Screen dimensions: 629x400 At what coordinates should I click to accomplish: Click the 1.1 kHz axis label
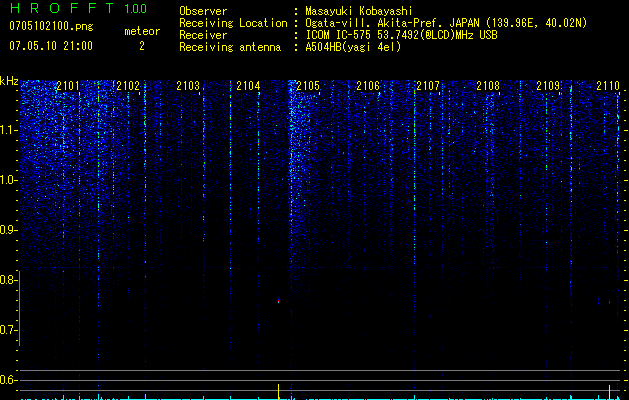coord(8,130)
